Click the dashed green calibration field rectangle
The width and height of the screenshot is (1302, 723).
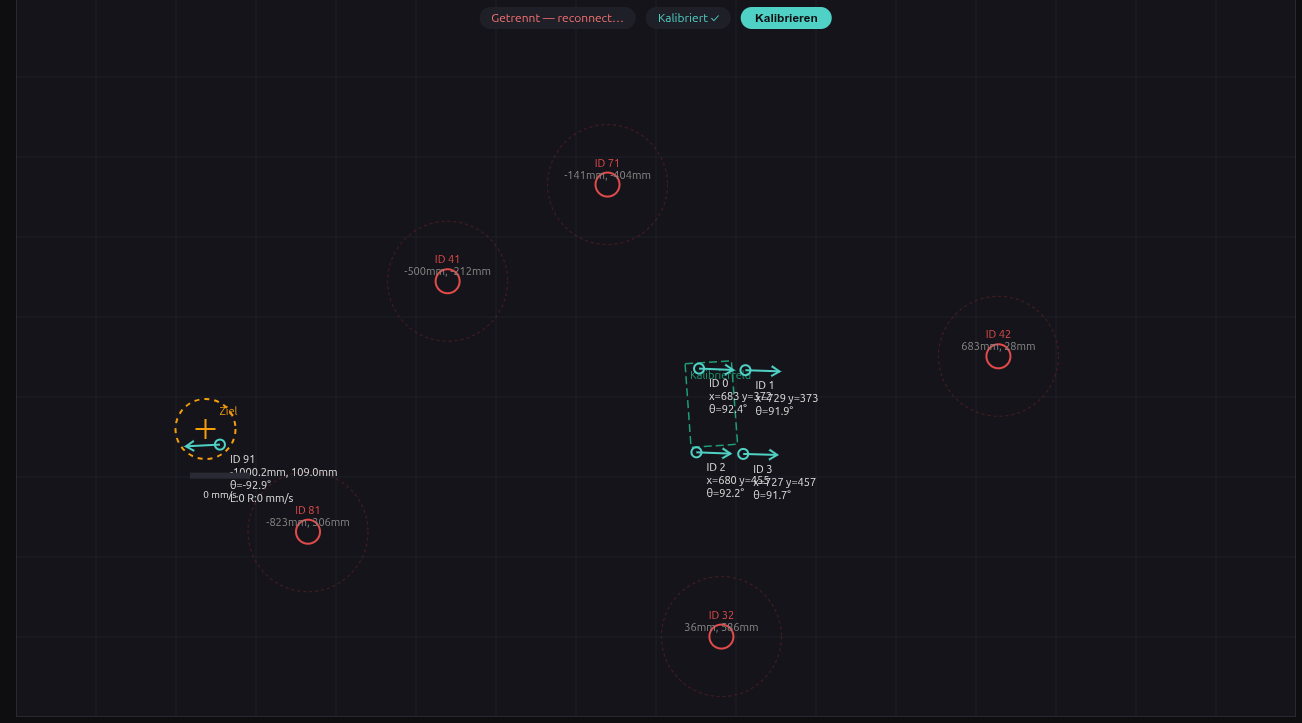click(x=711, y=404)
